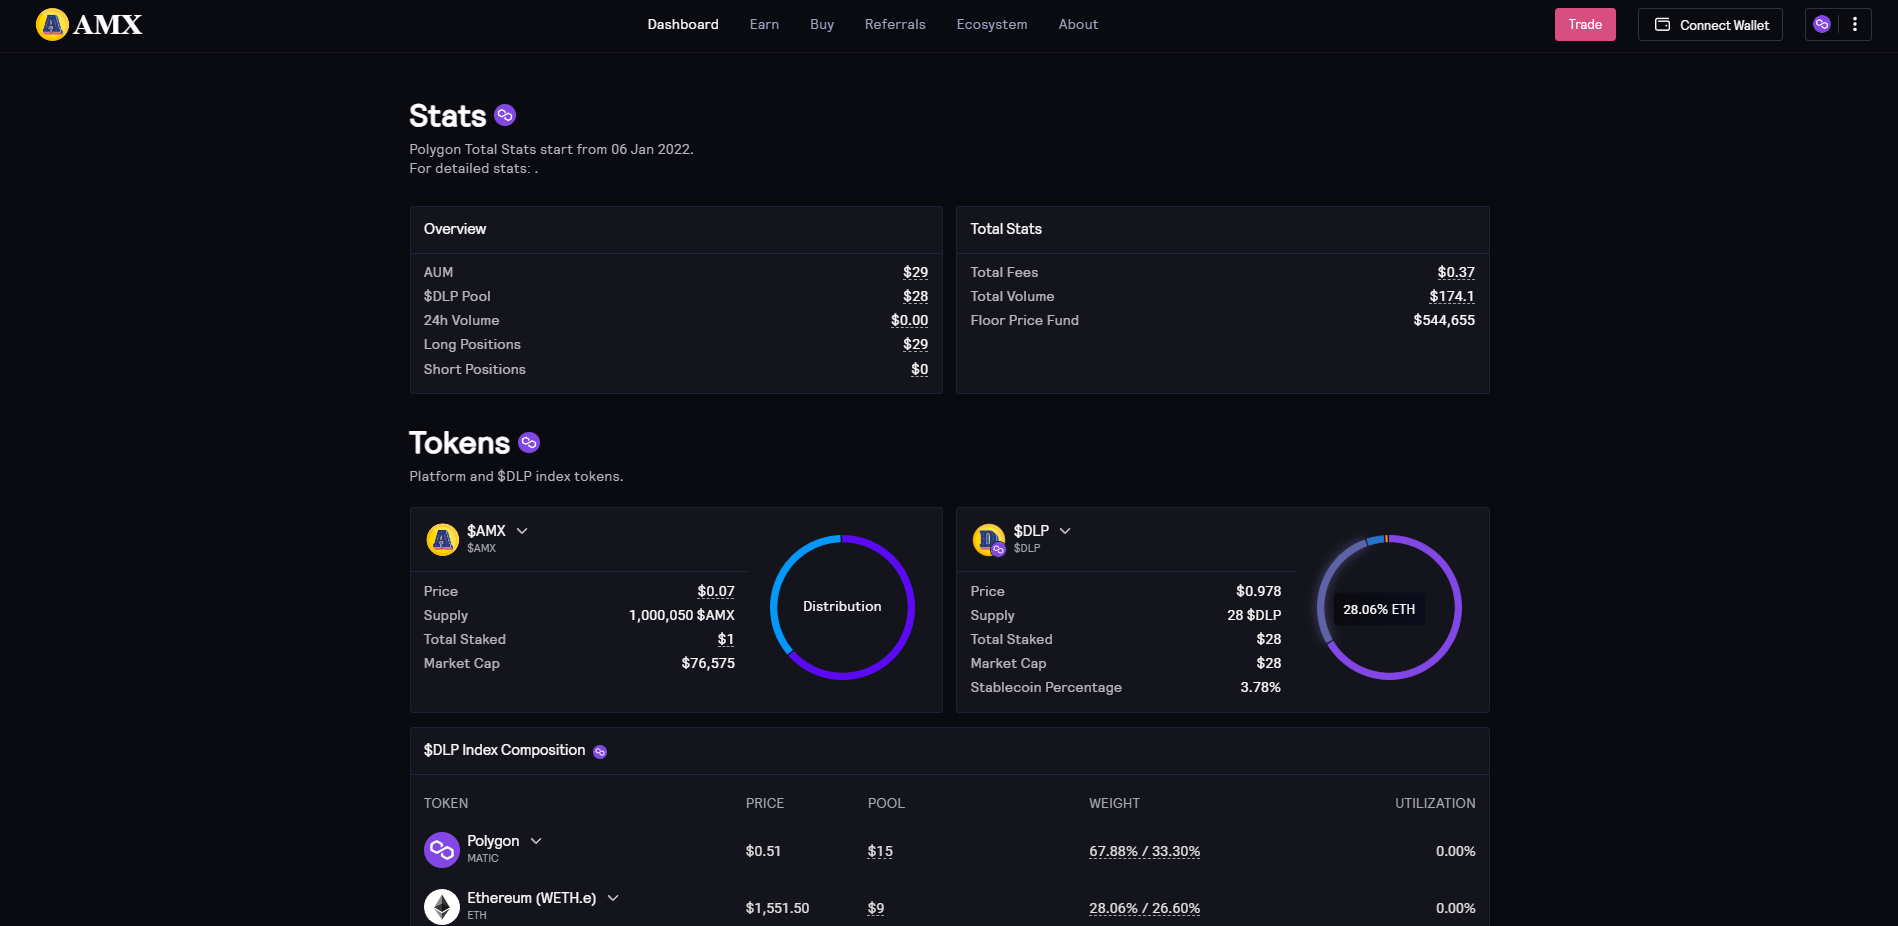
Task: Expand the Ethereum (WETH.e) row dropdown chevron
Action: 613,898
